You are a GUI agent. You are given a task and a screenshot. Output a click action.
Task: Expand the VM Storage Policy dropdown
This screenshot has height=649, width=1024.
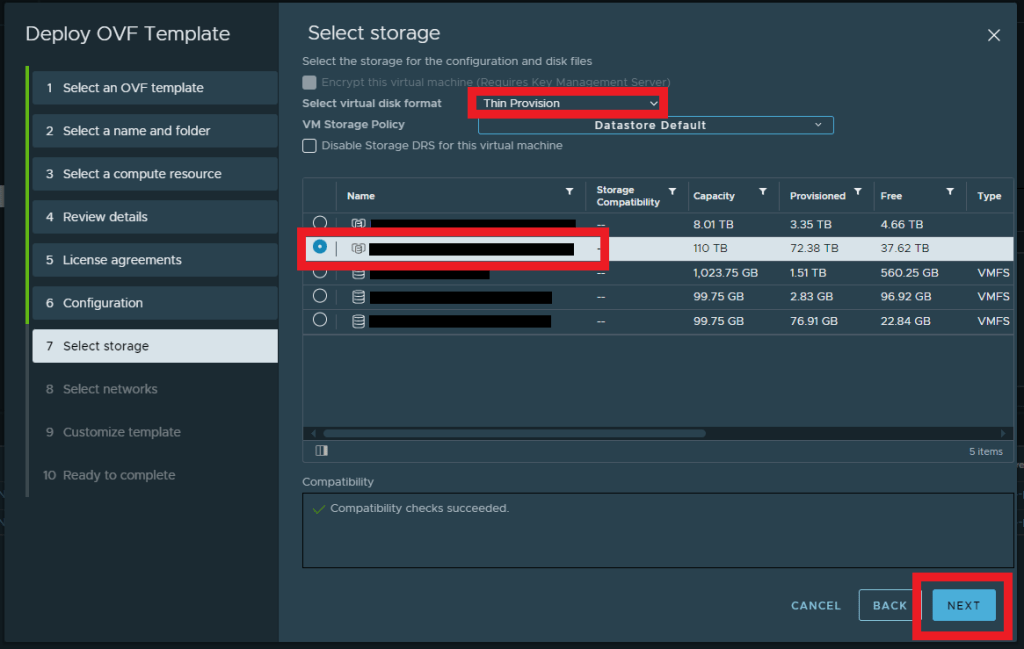[x=655, y=125]
